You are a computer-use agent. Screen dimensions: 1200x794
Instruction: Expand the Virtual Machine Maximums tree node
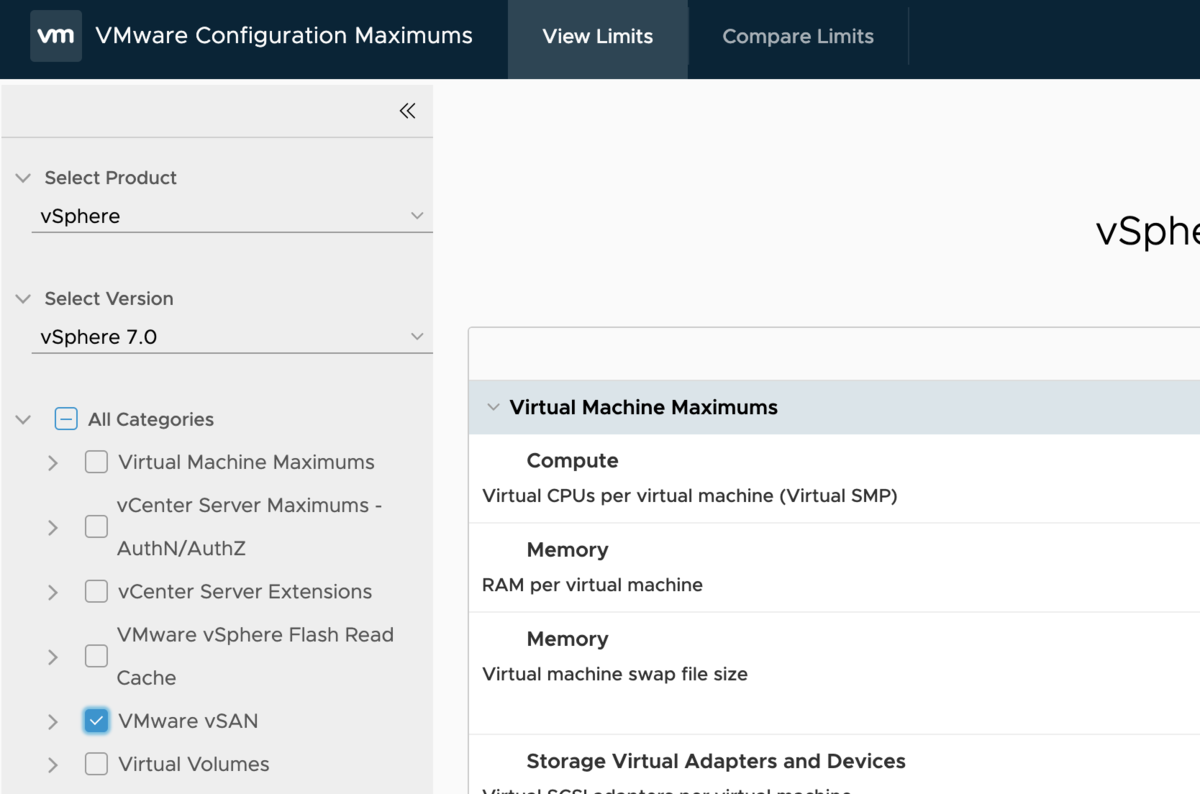(x=53, y=463)
